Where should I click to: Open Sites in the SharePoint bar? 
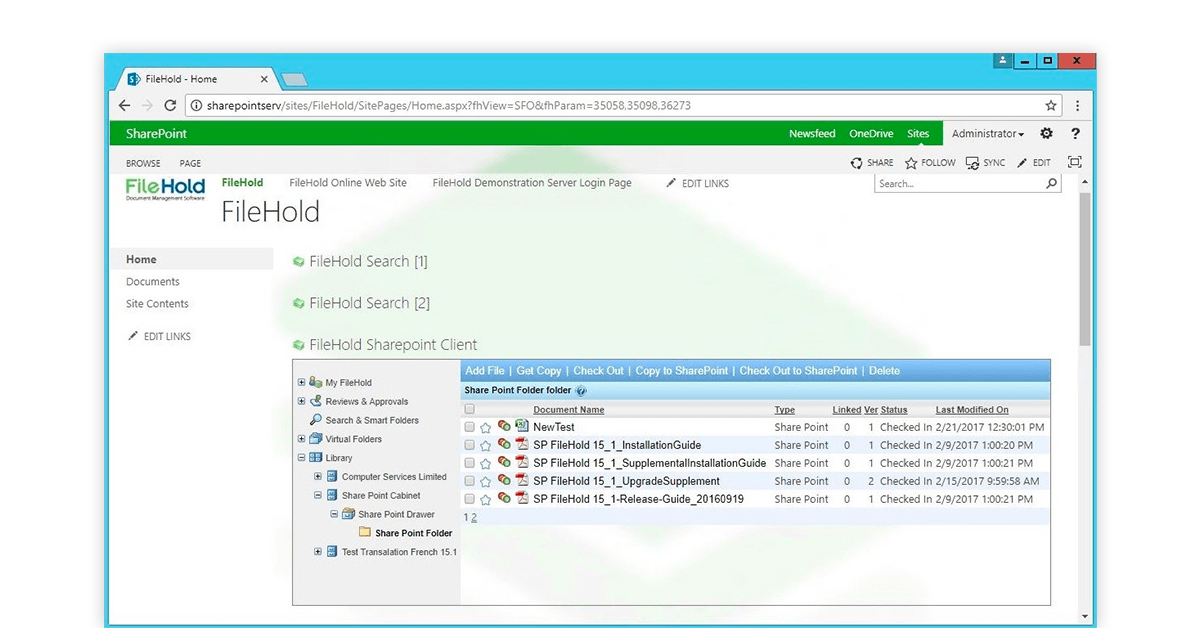click(x=918, y=134)
